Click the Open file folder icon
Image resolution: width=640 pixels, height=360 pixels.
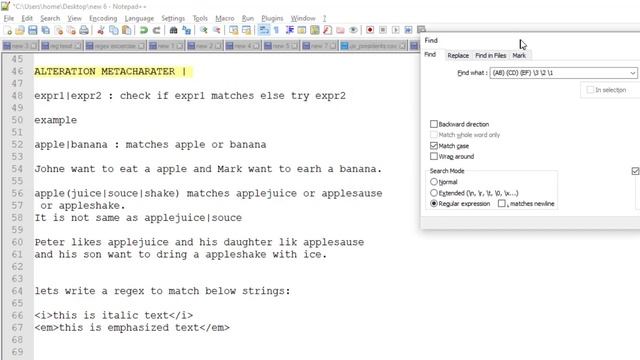(20, 30)
